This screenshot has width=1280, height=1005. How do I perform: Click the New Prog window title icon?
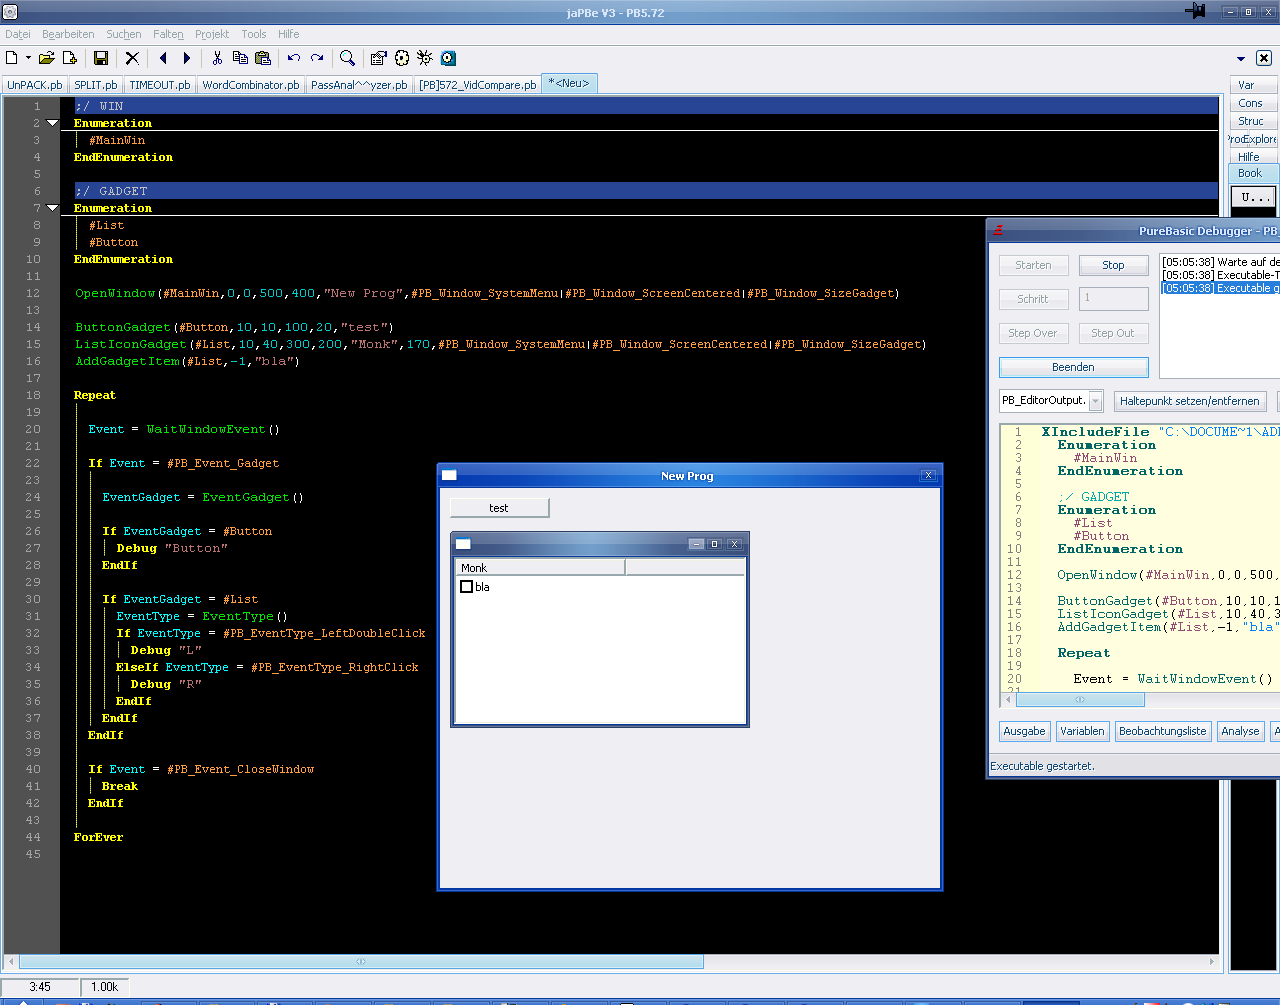tap(450, 476)
